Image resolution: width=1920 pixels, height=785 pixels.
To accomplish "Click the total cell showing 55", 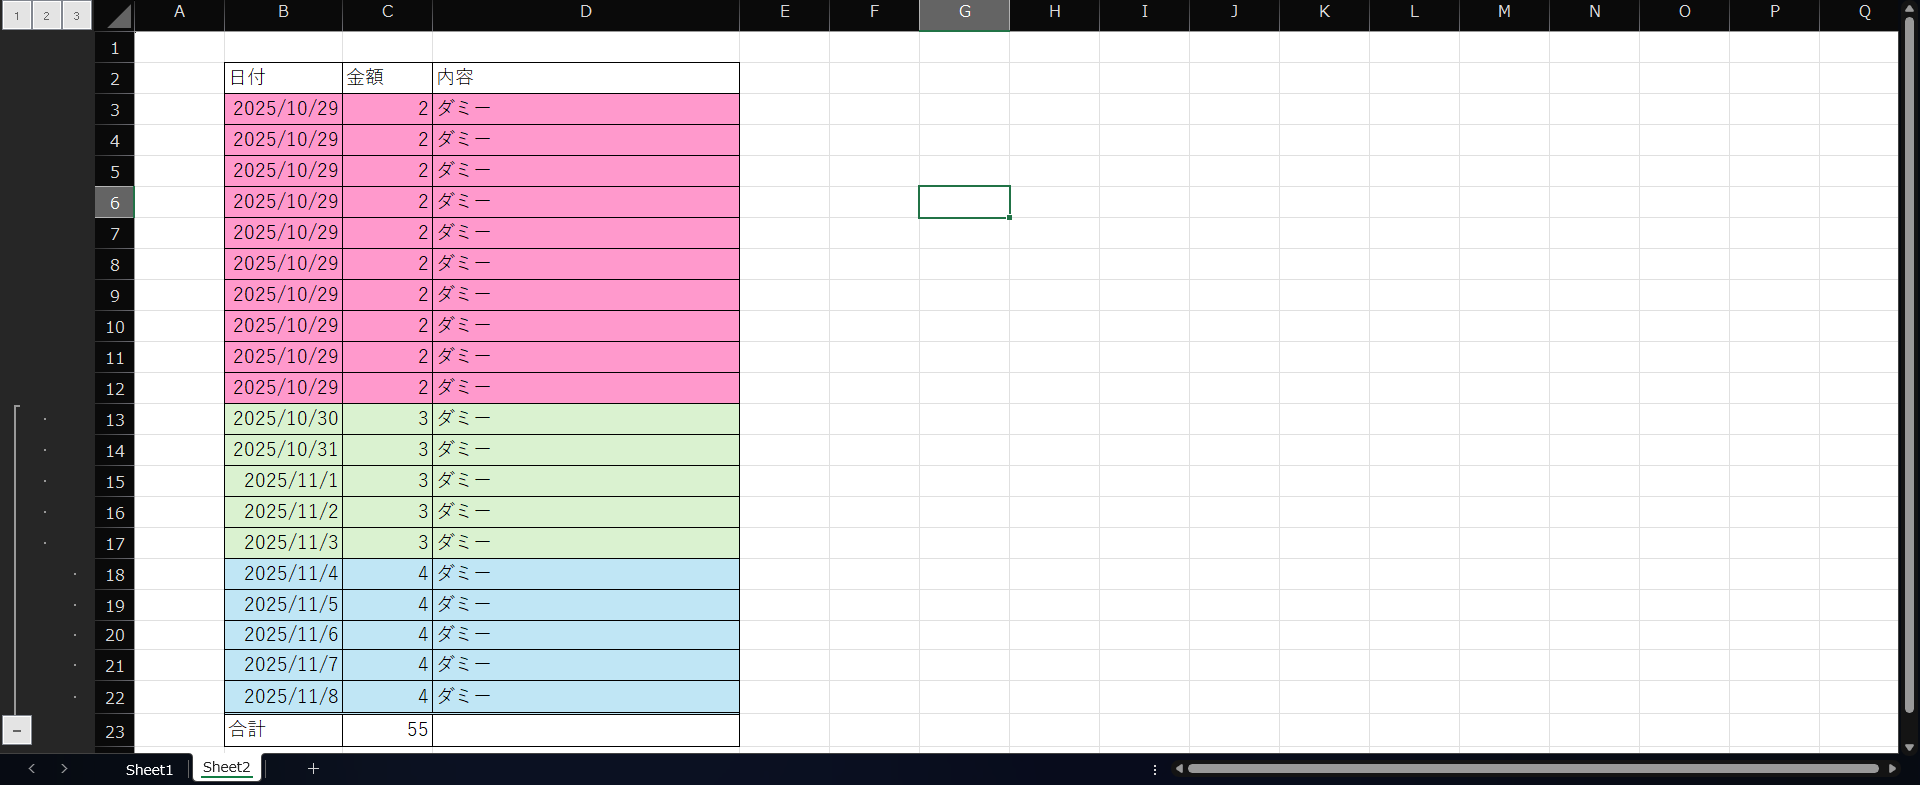I will [388, 729].
